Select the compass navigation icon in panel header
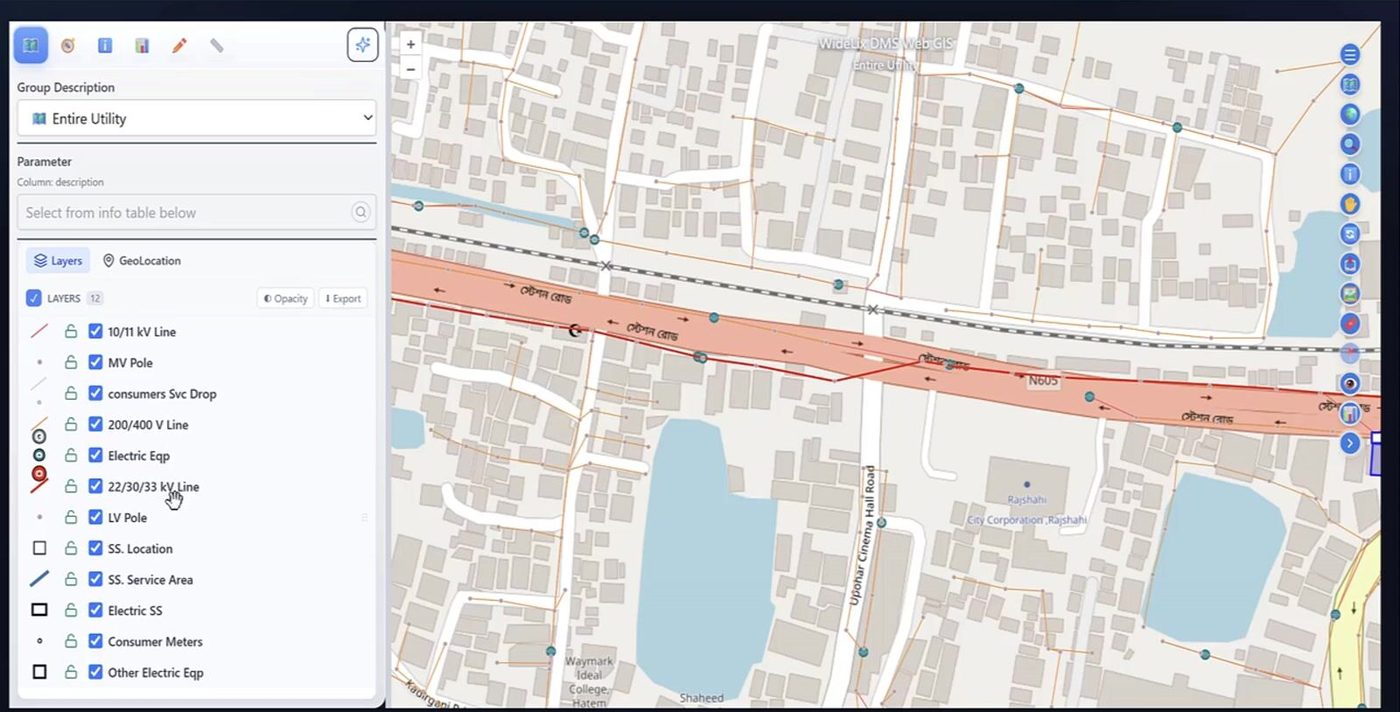Screen dimensions: 1400x712 point(68,45)
